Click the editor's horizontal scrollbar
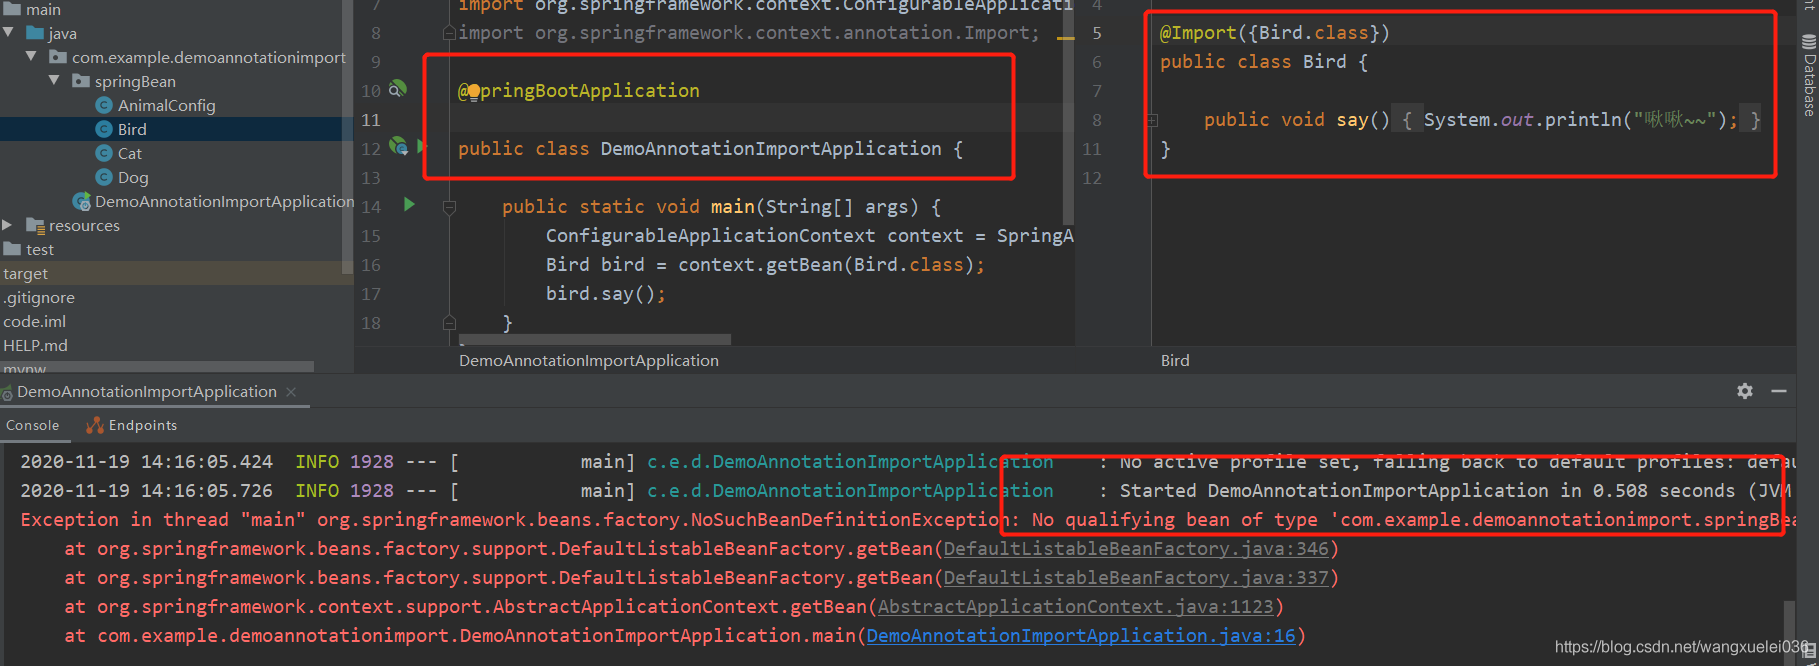1819x666 pixels. [x=595, y=340]
